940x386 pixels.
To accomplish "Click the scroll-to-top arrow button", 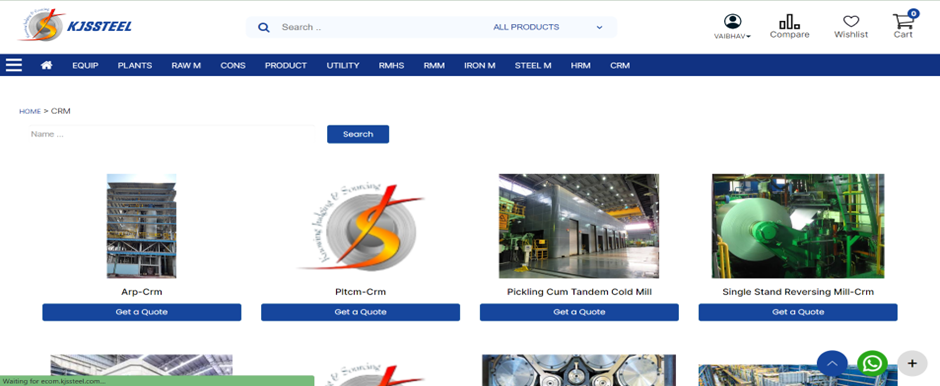I will click(832, 363).
